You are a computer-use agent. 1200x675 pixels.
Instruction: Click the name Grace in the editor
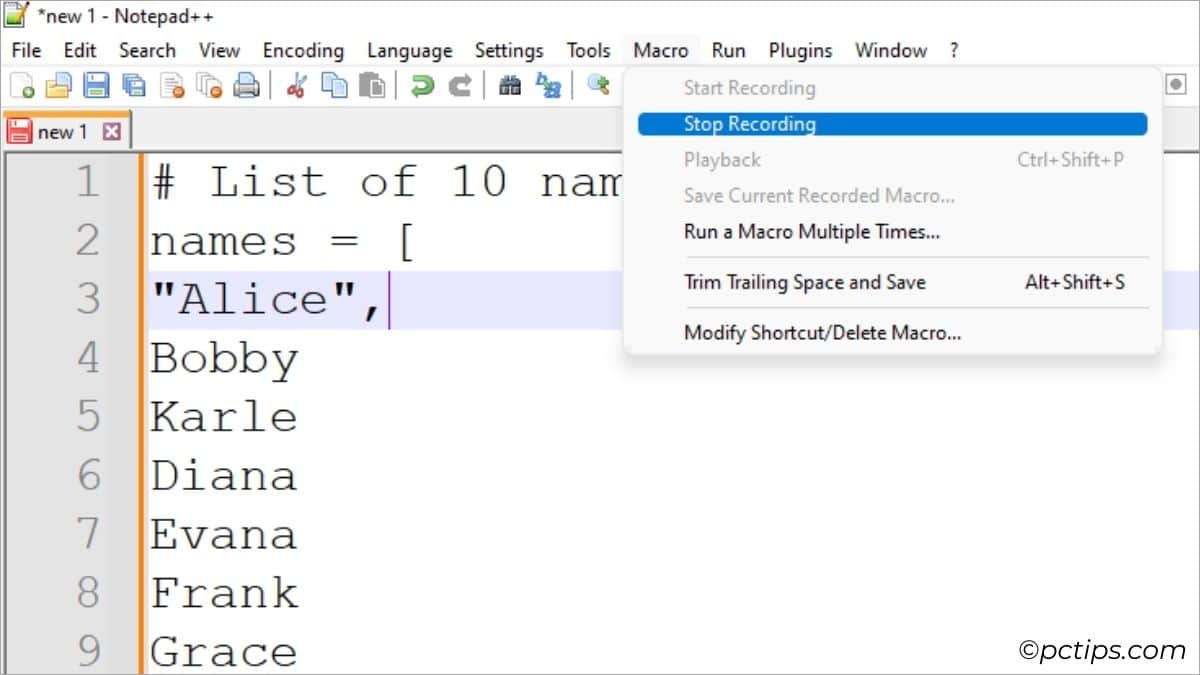[224, 652]
